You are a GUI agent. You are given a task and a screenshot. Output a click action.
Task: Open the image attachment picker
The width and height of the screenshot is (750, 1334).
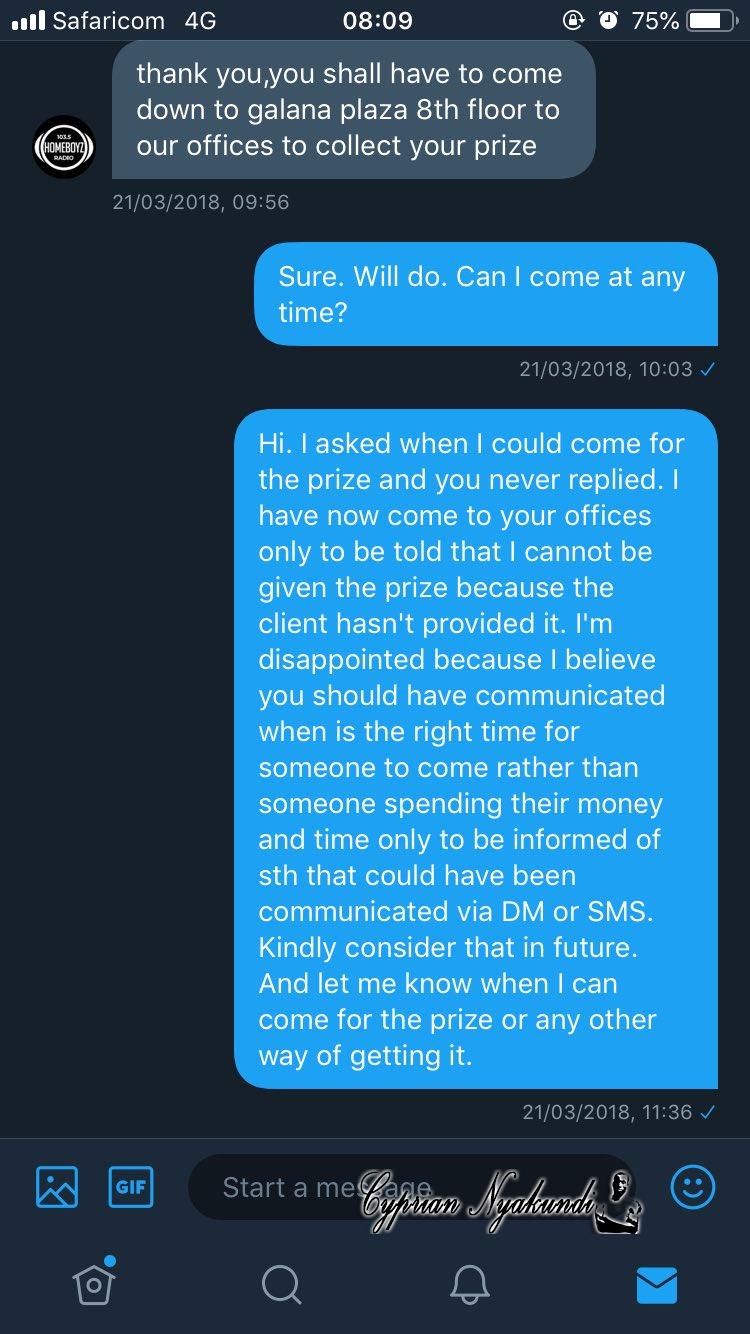pyautogui.click(x=57, y=1187)
